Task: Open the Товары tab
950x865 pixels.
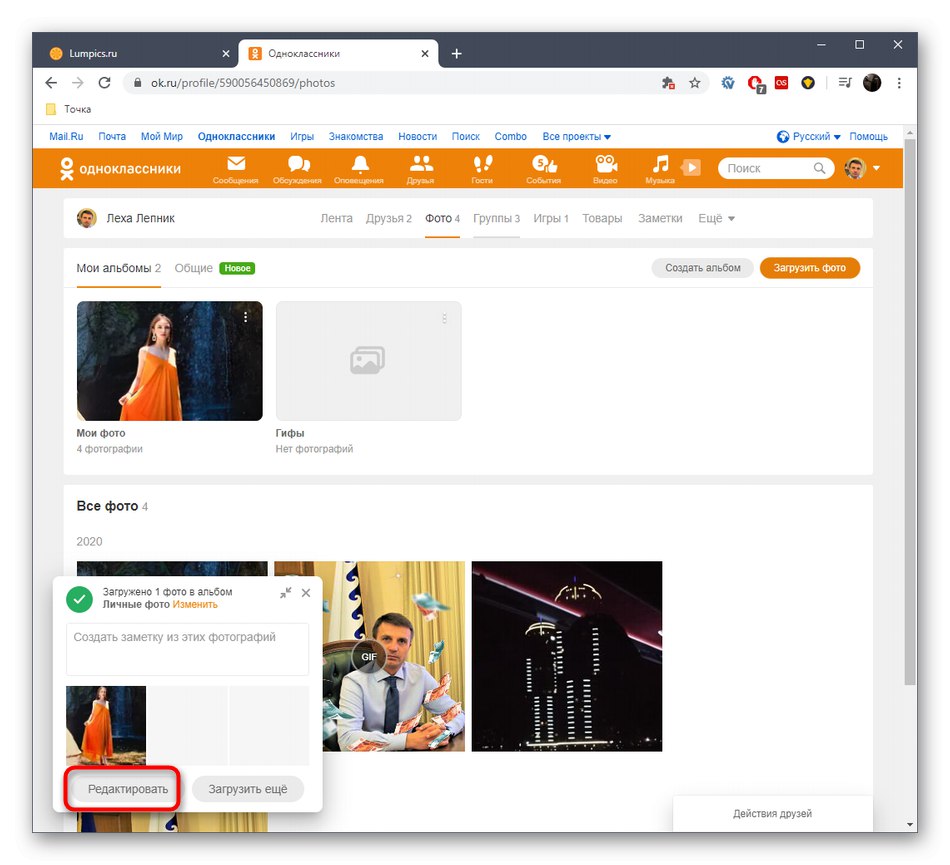Action: coord(602,219)
